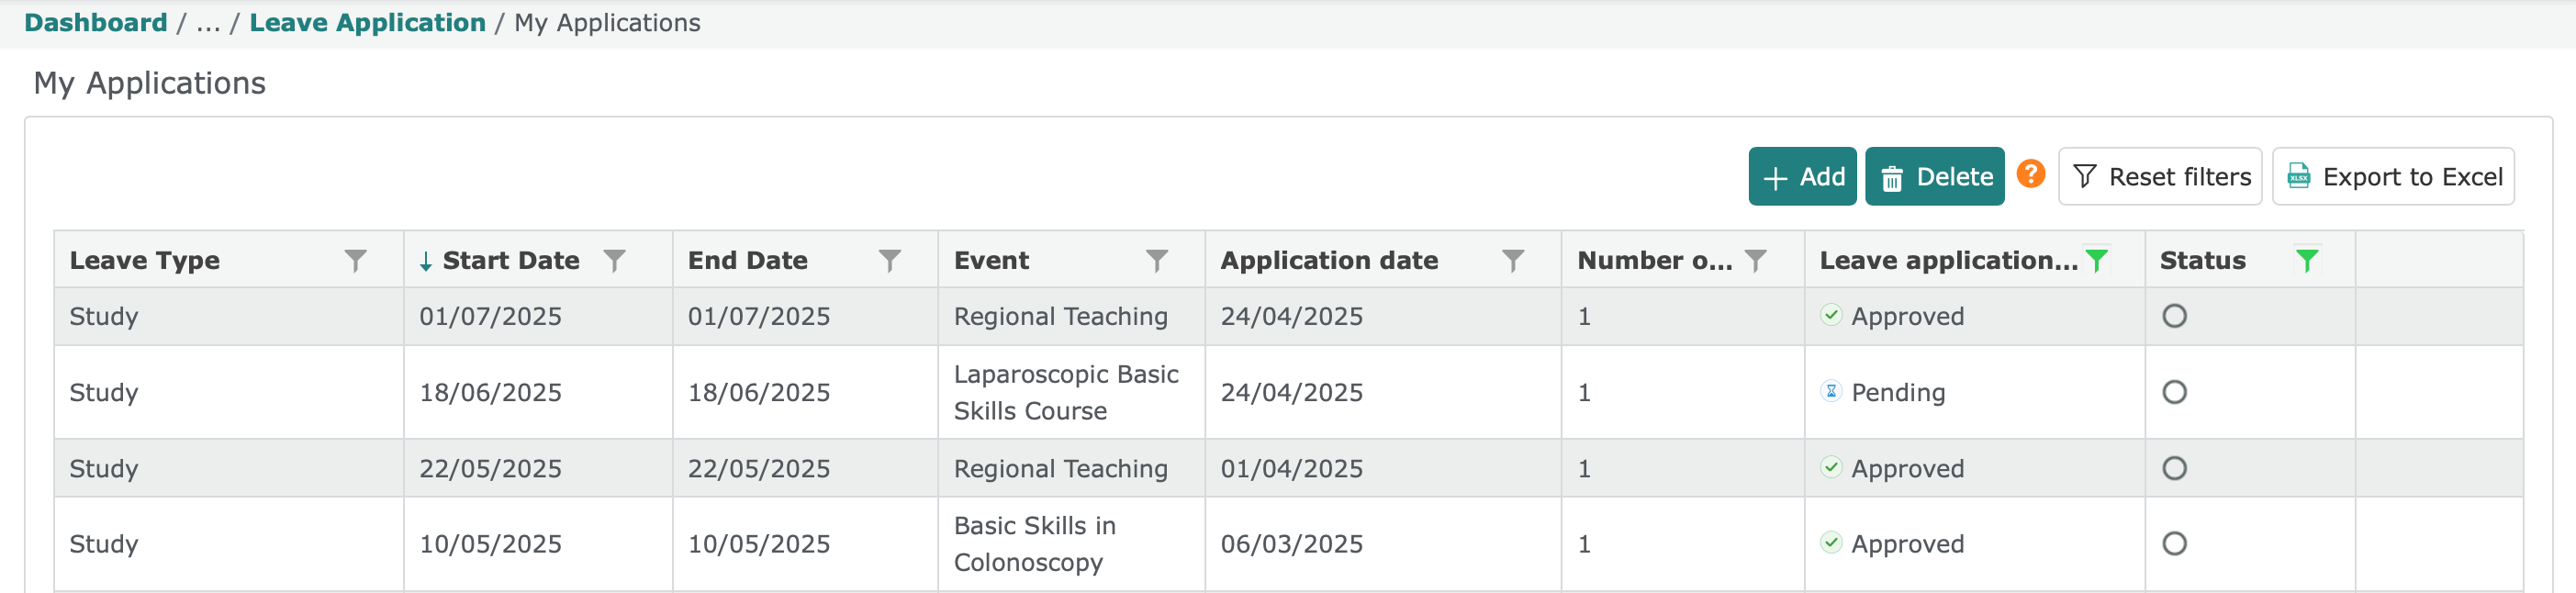
Task: Open the End Date column filter
Action: 889,261
